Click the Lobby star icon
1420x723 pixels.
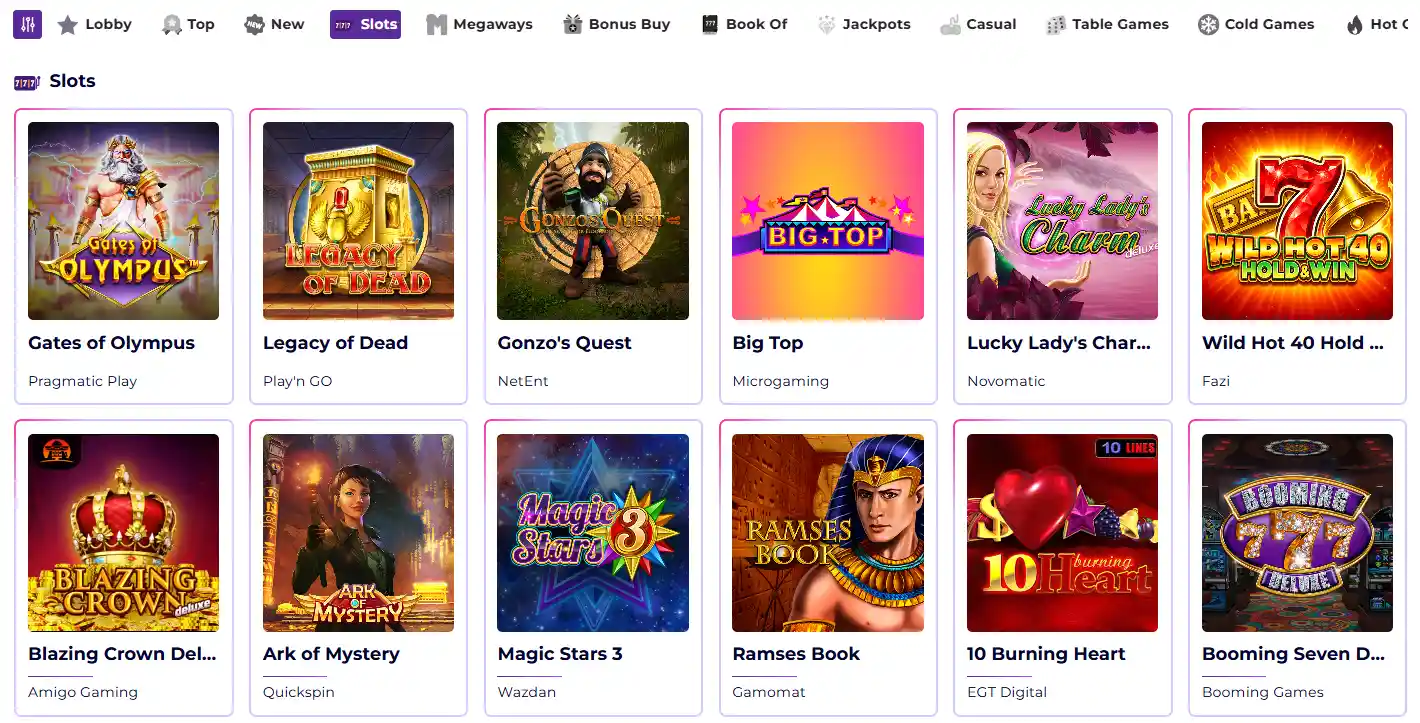pos(67,25)
